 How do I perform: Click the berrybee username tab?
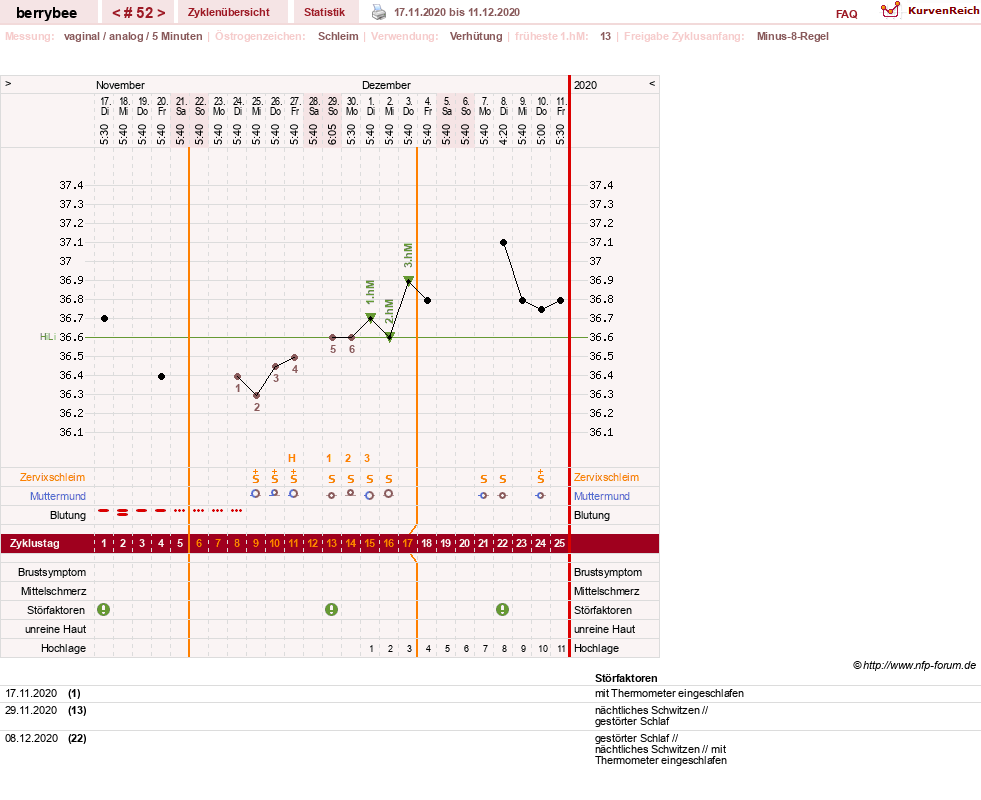(x=47, y=13)
